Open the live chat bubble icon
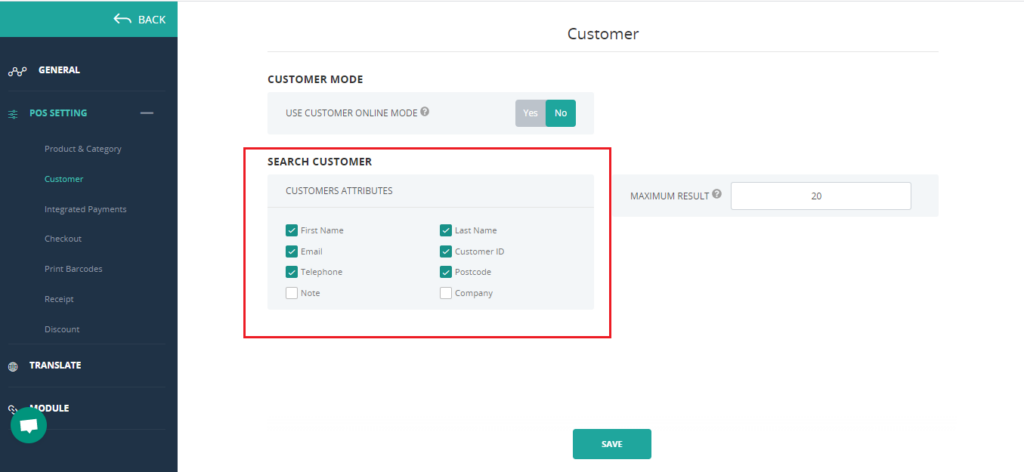The width and height of the screenshot is (1024, 472). point(28,426)
